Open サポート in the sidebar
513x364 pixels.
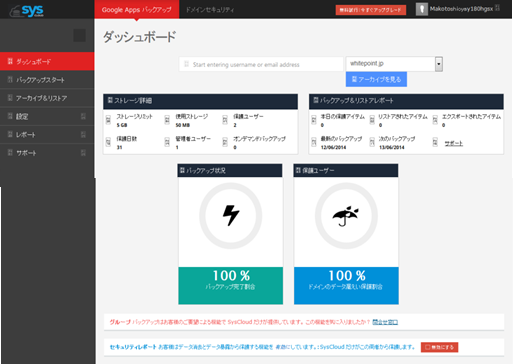coord(47,153)
